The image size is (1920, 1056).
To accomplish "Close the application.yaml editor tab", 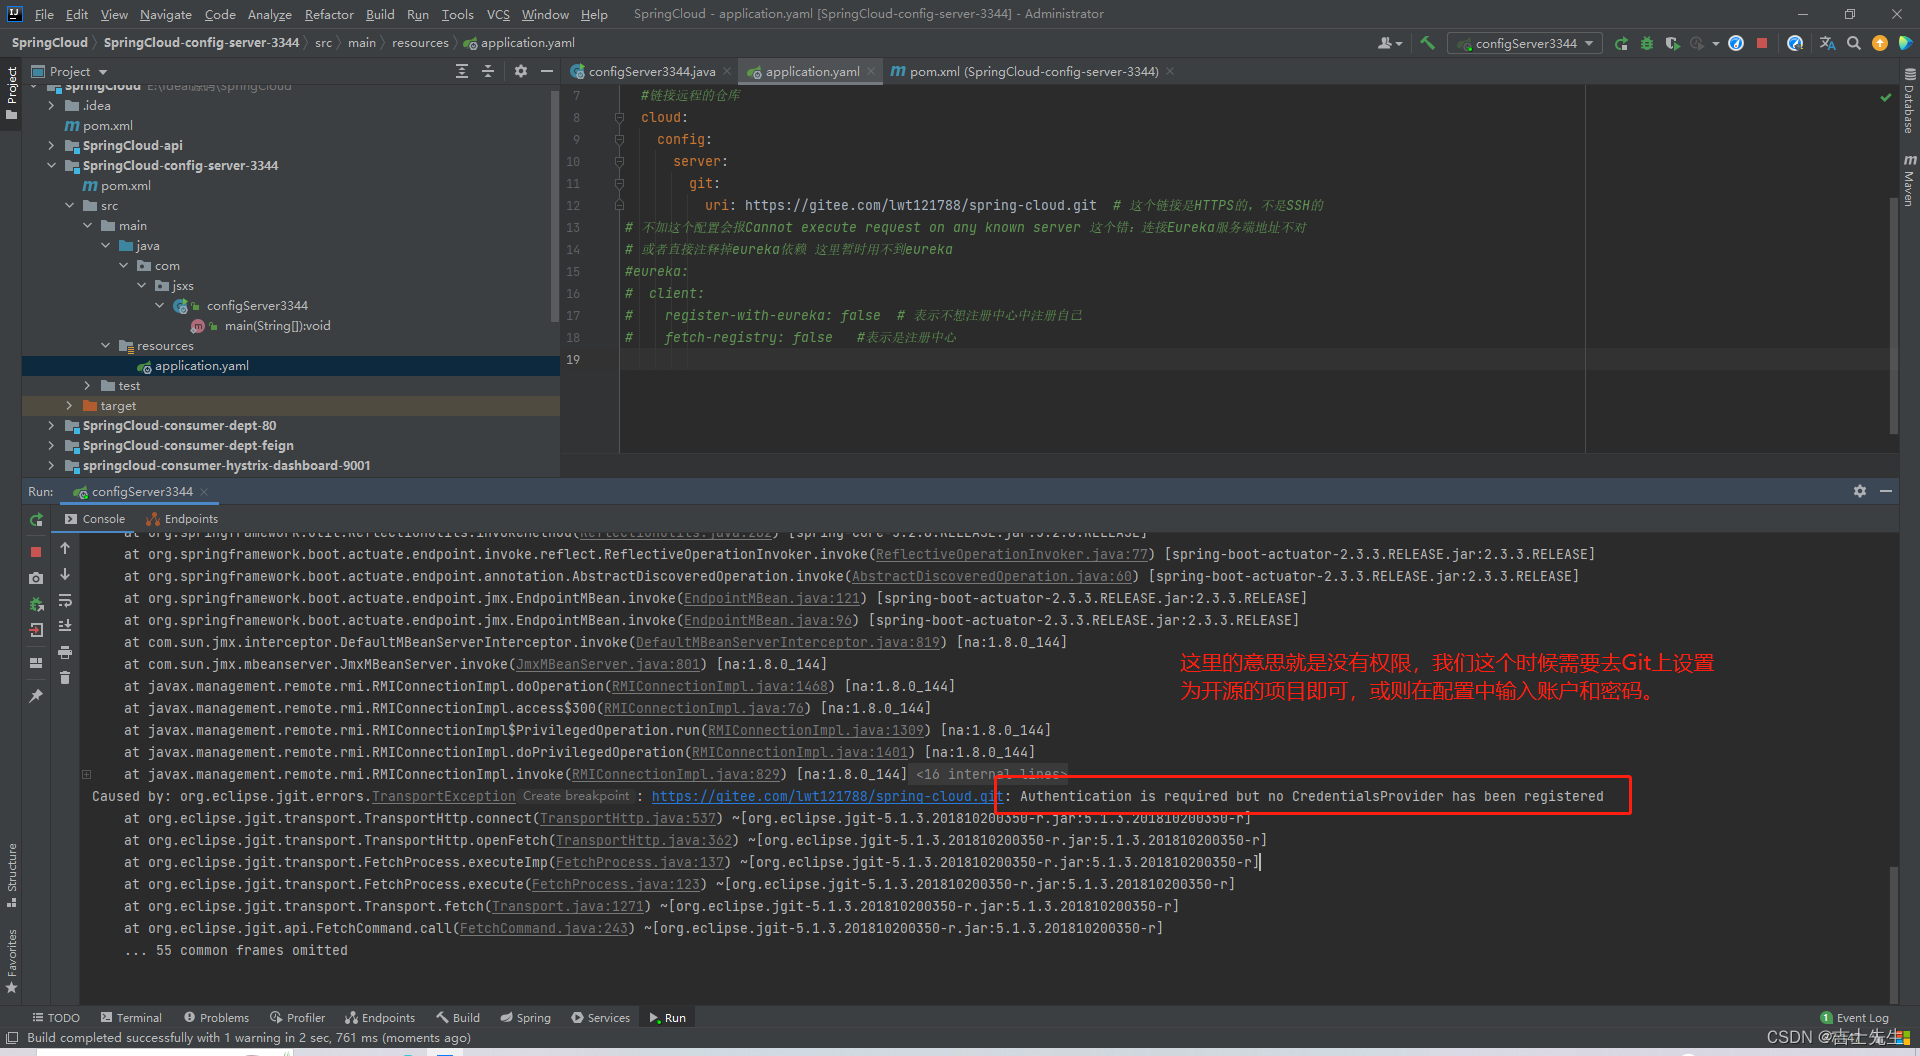I will pyautogui.click(x=871, y=71).
